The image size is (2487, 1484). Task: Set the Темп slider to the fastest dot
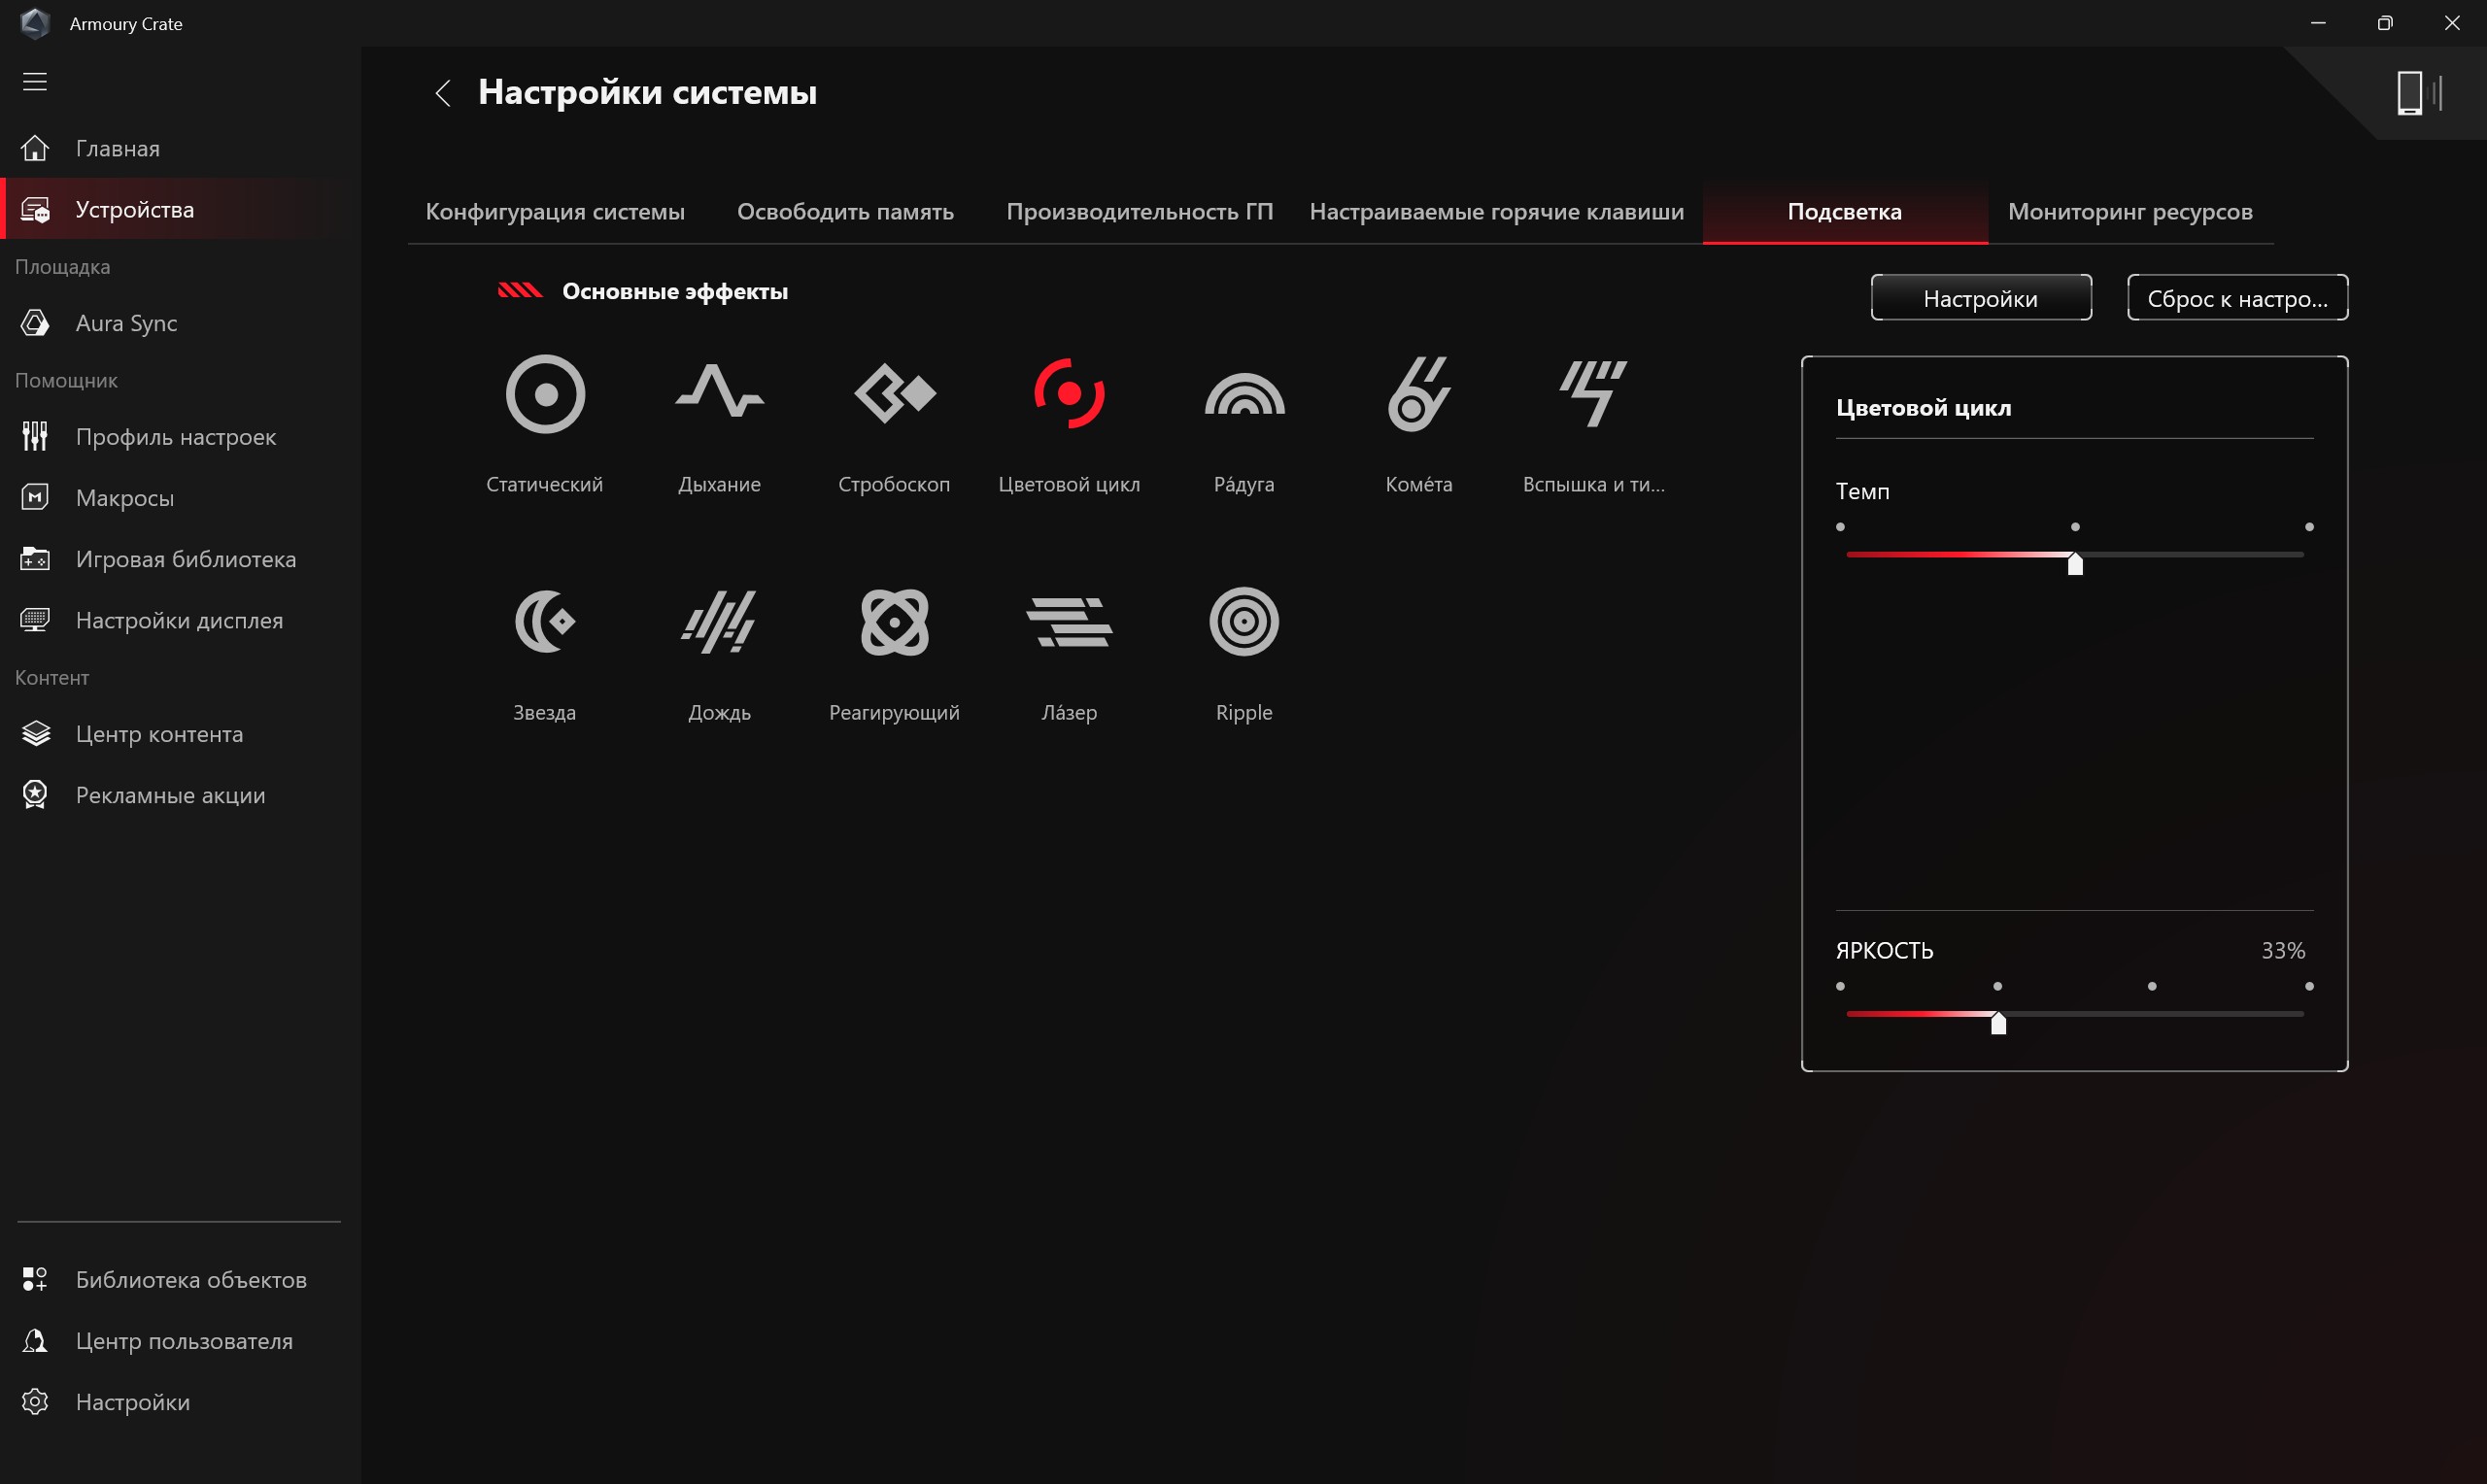2309,527
